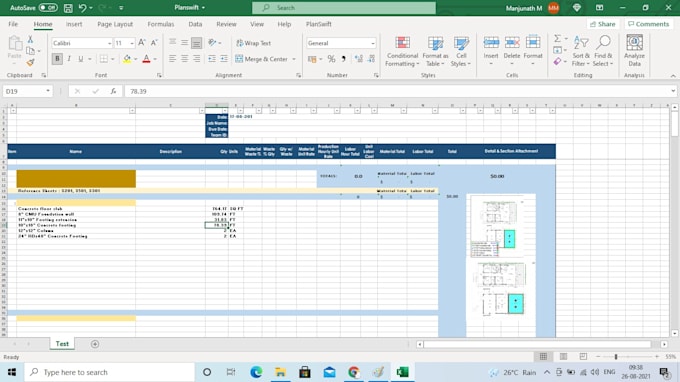Click the Page Break Preview button

(x=583, y=356)
